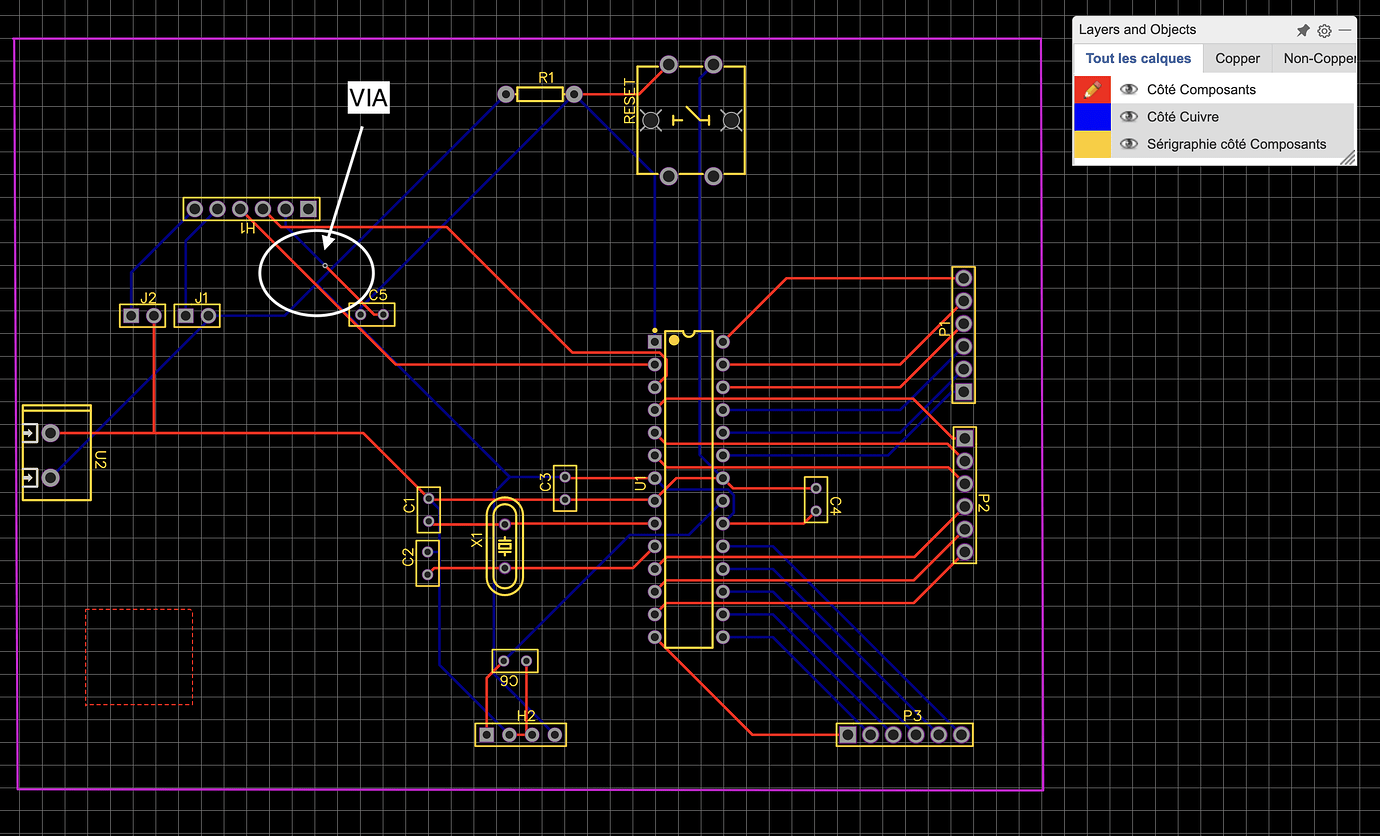Screen dimensions: 1380x836
Task: Click the pin icon on the Layers panel
Action: point(1303,30)
